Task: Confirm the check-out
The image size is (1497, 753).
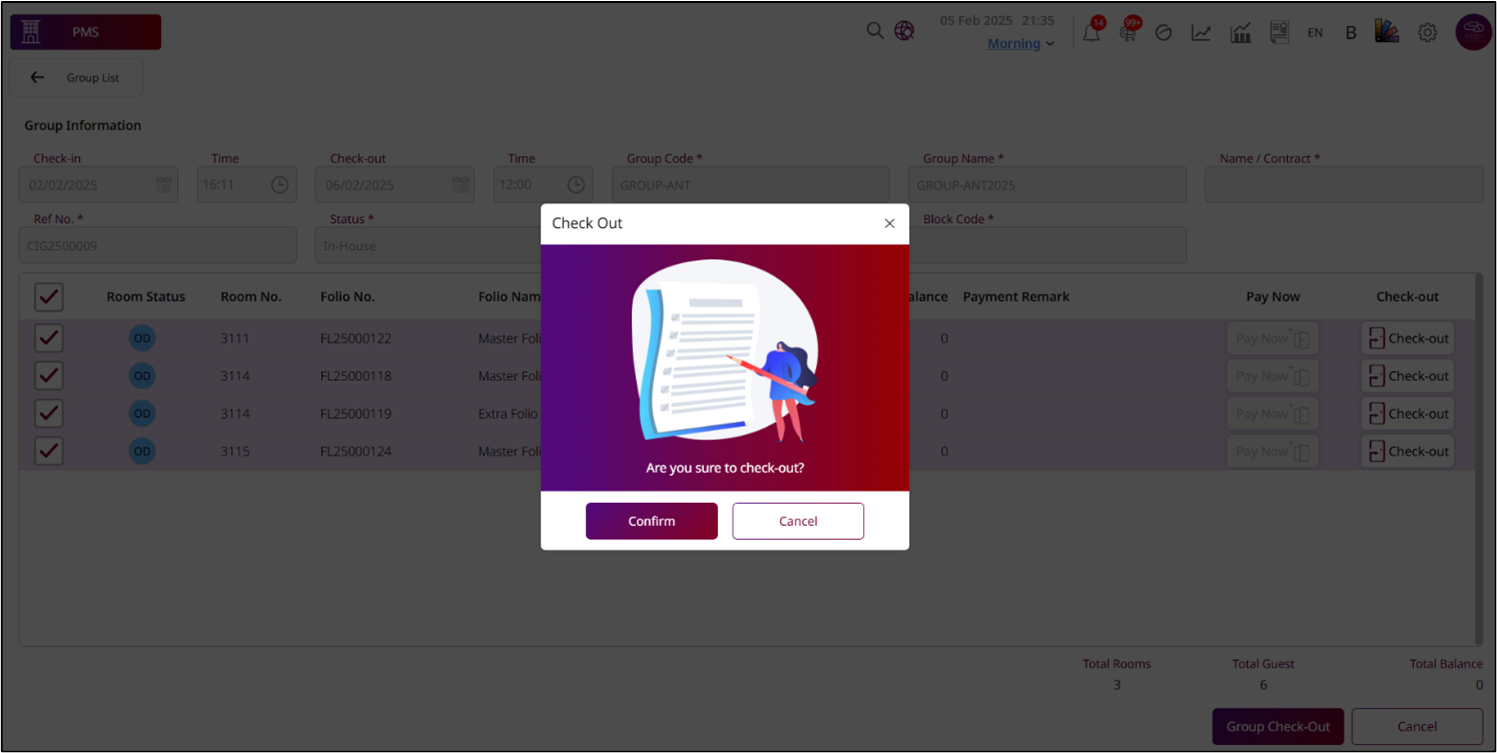Action: click(x=651, y=521)
